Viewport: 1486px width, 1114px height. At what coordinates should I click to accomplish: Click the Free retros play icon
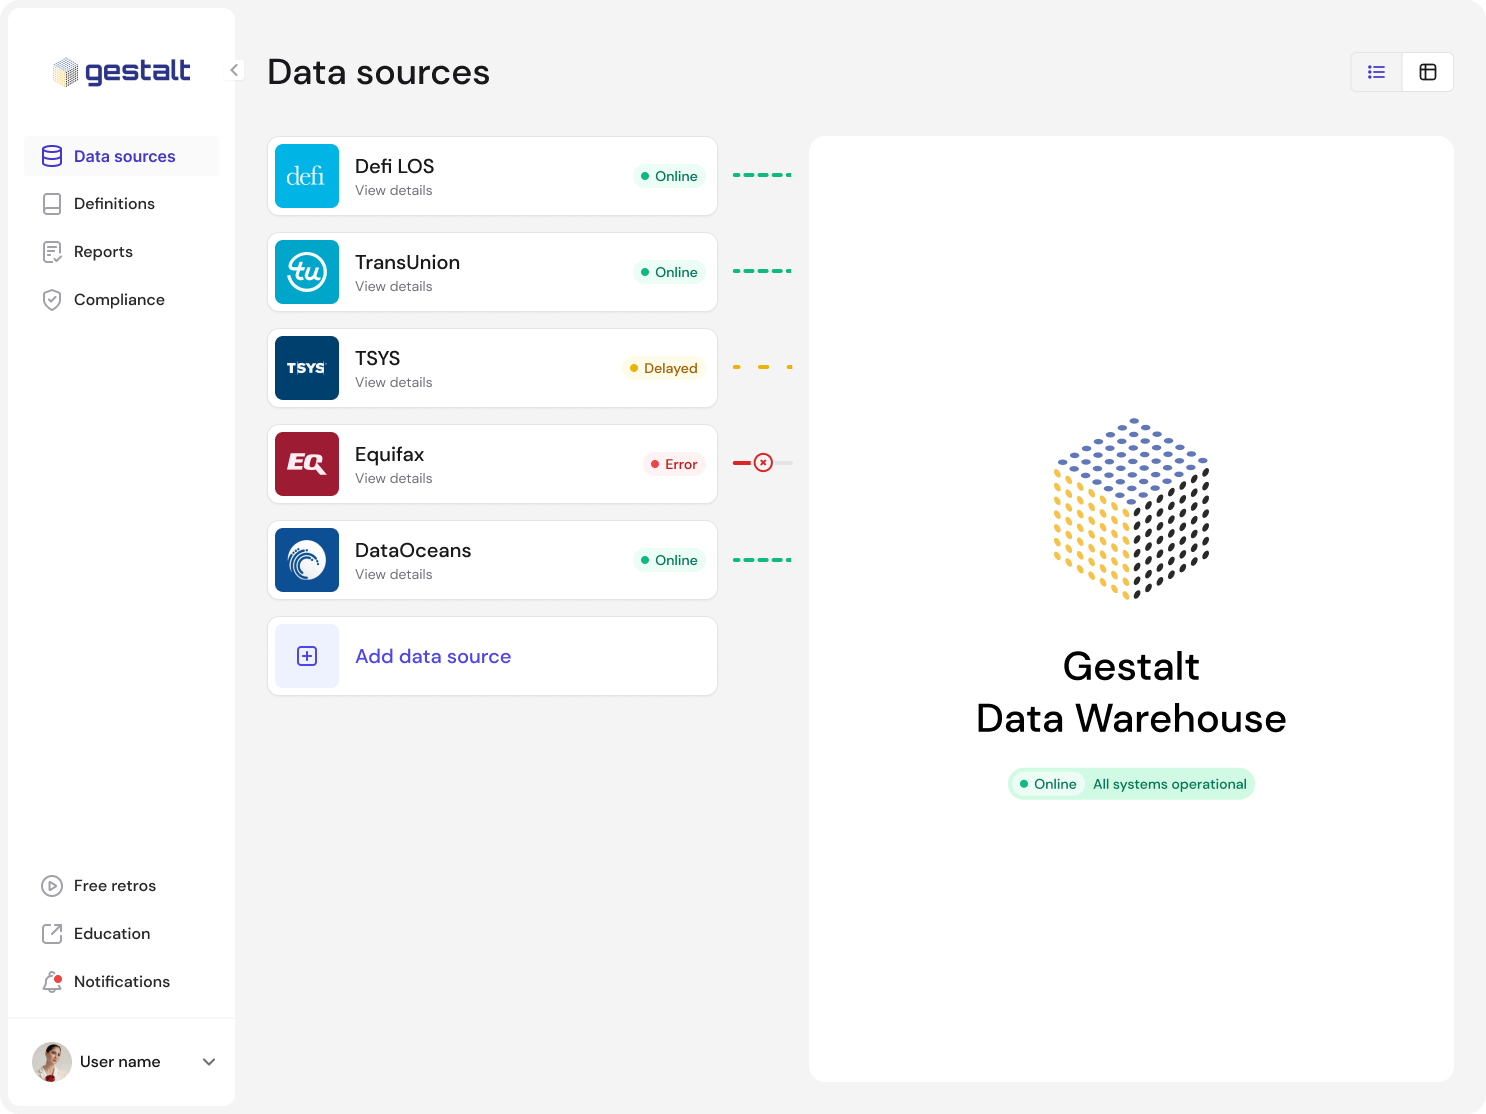(x=52, y=885)
